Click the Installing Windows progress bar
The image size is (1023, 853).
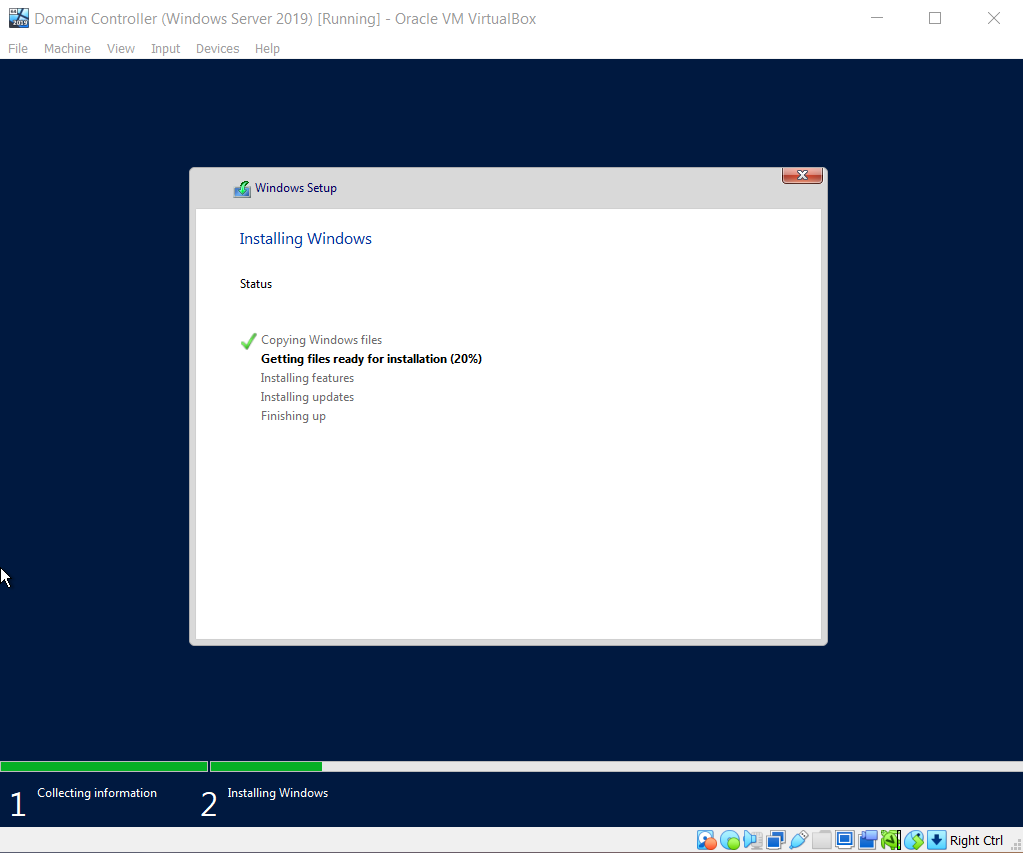(x=265, y=766)
